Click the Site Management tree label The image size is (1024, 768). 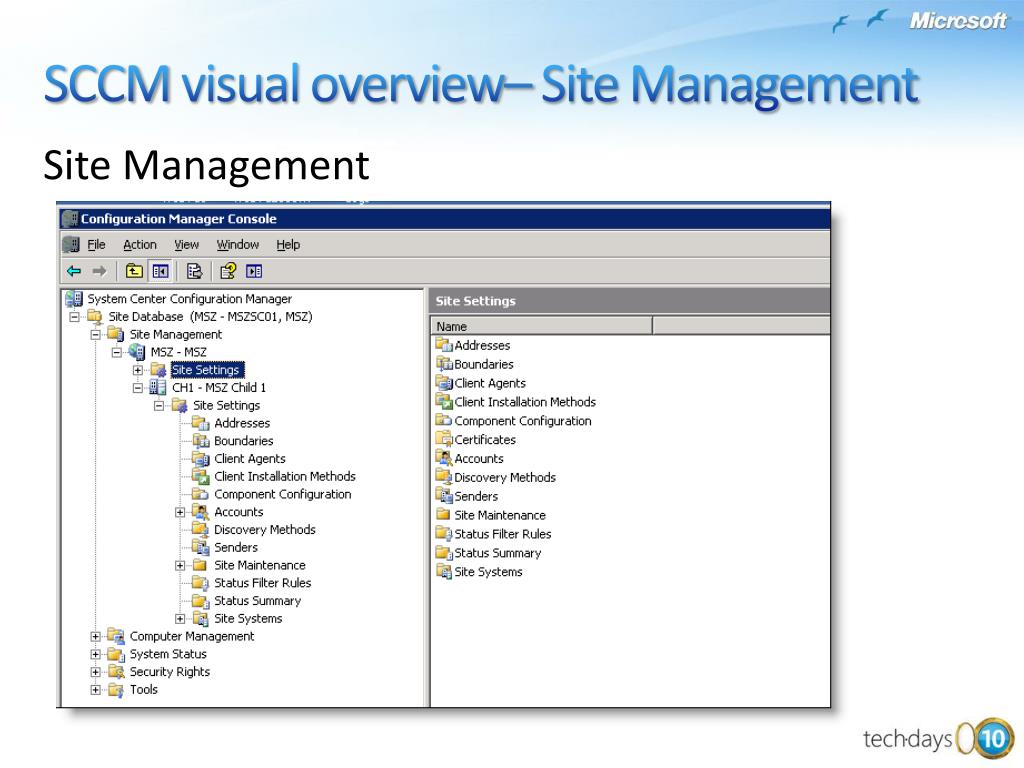[176, 334]
